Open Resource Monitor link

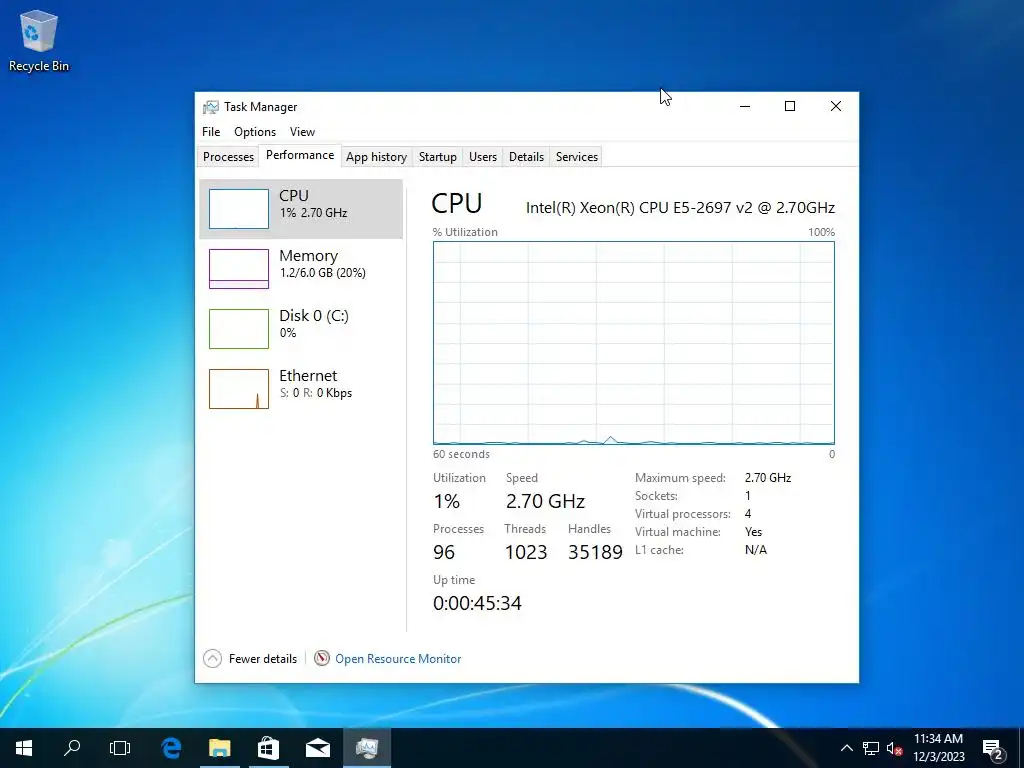tap(398, 659)
